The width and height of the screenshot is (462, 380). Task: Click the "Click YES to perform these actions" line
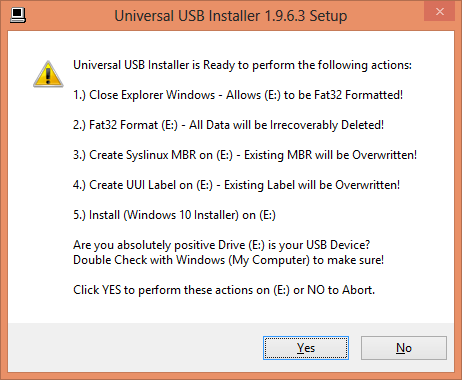(224, 290)
